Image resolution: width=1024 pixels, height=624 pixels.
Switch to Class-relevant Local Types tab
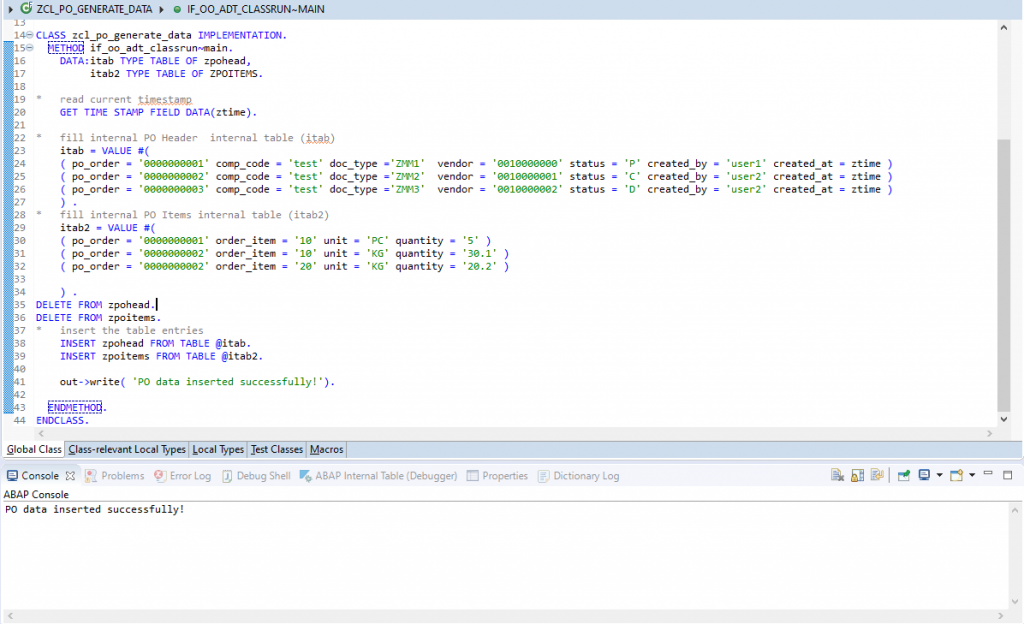(127, 449)
